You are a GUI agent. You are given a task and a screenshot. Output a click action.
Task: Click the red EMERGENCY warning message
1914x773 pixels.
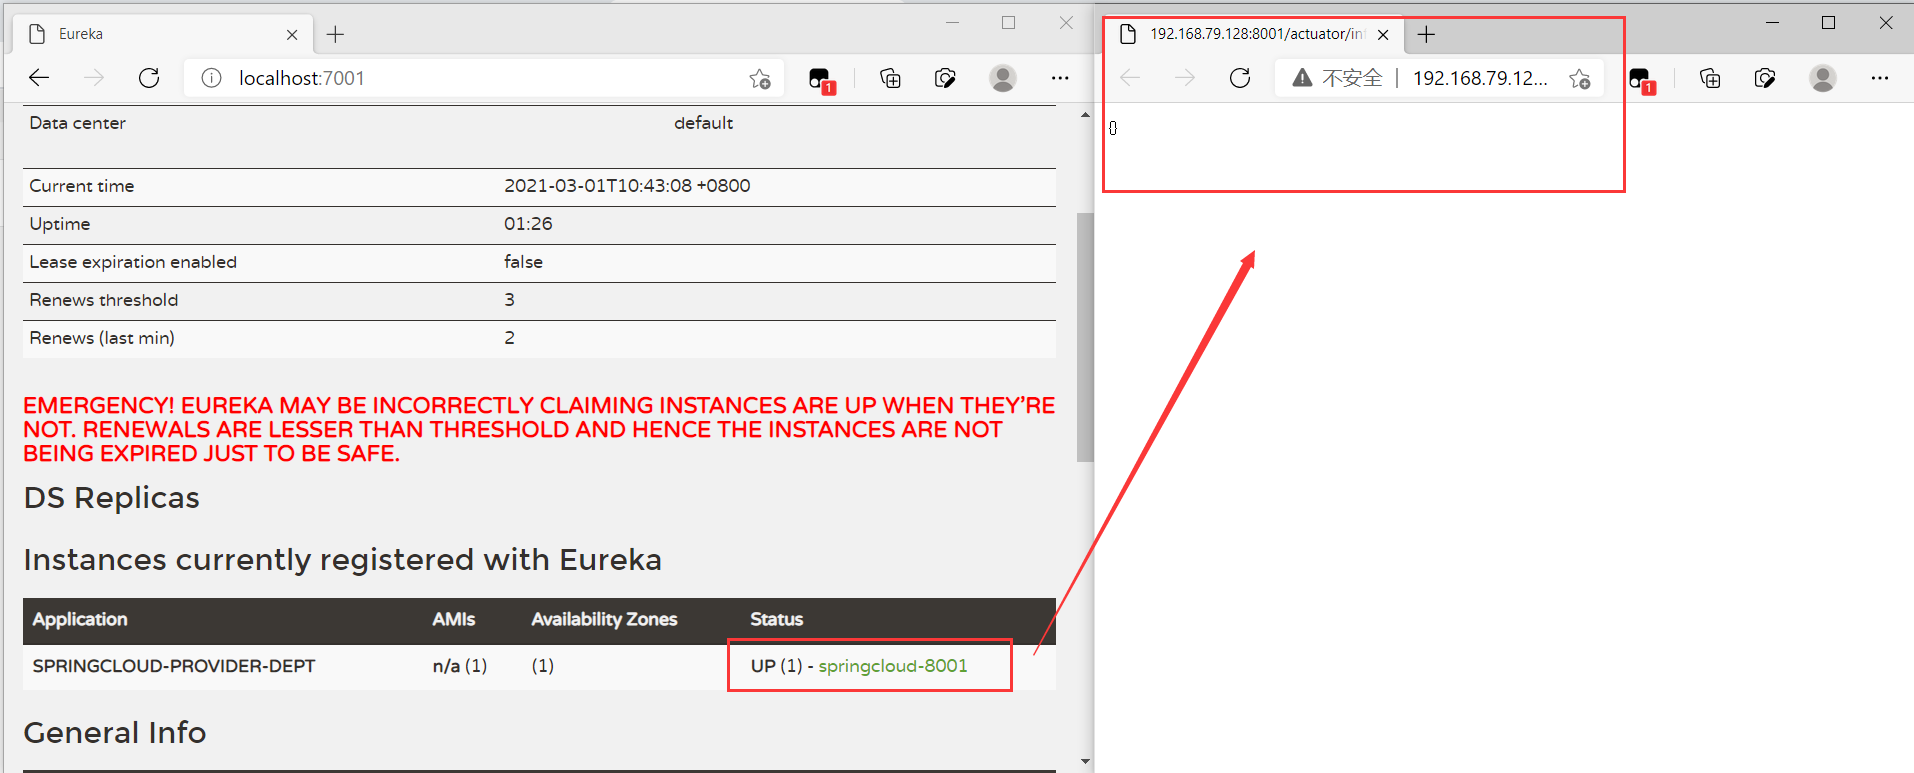[x=539, y=429]
